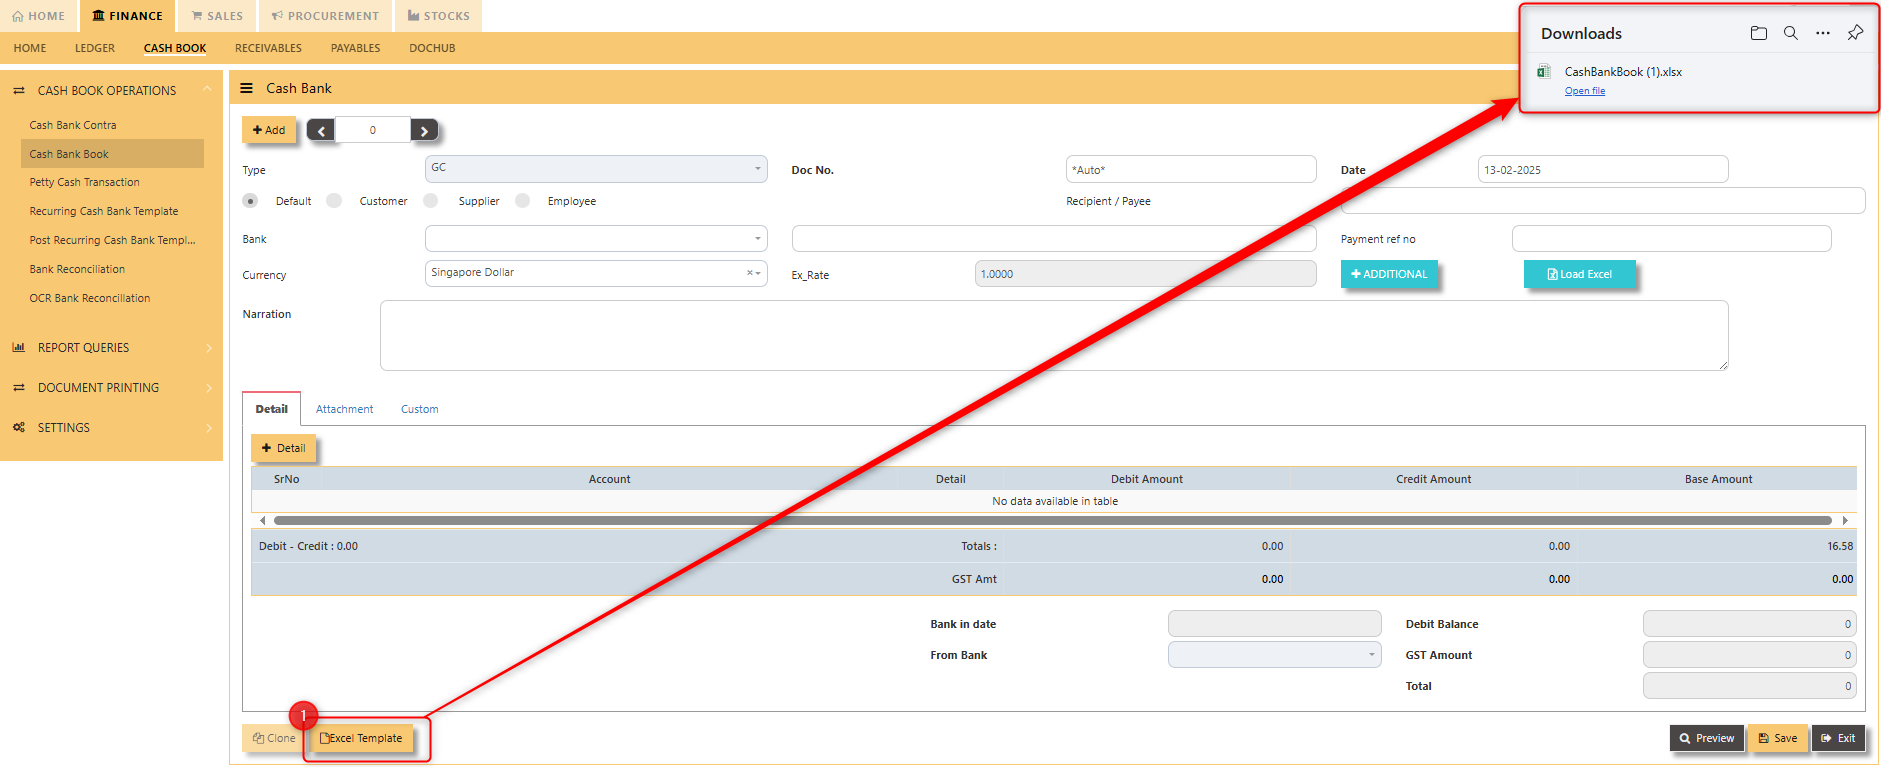Click the Exit button

1838,738
